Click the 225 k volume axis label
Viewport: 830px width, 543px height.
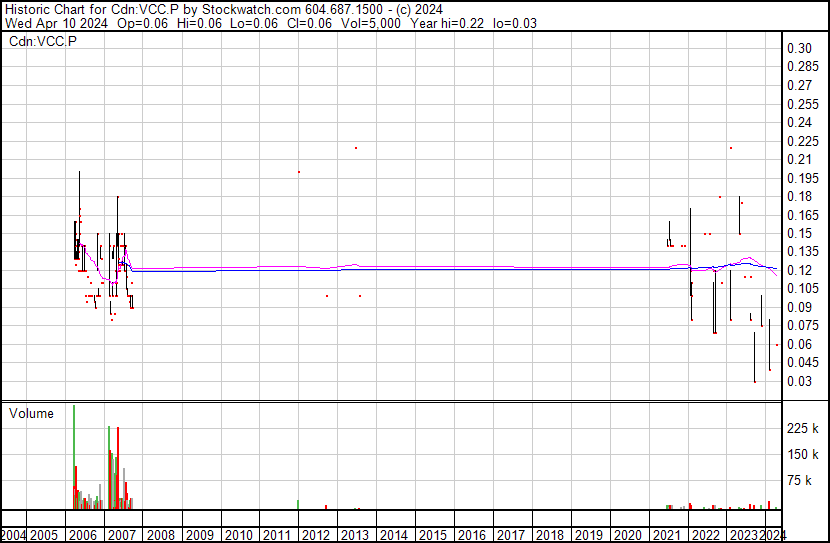coord(804,429)
